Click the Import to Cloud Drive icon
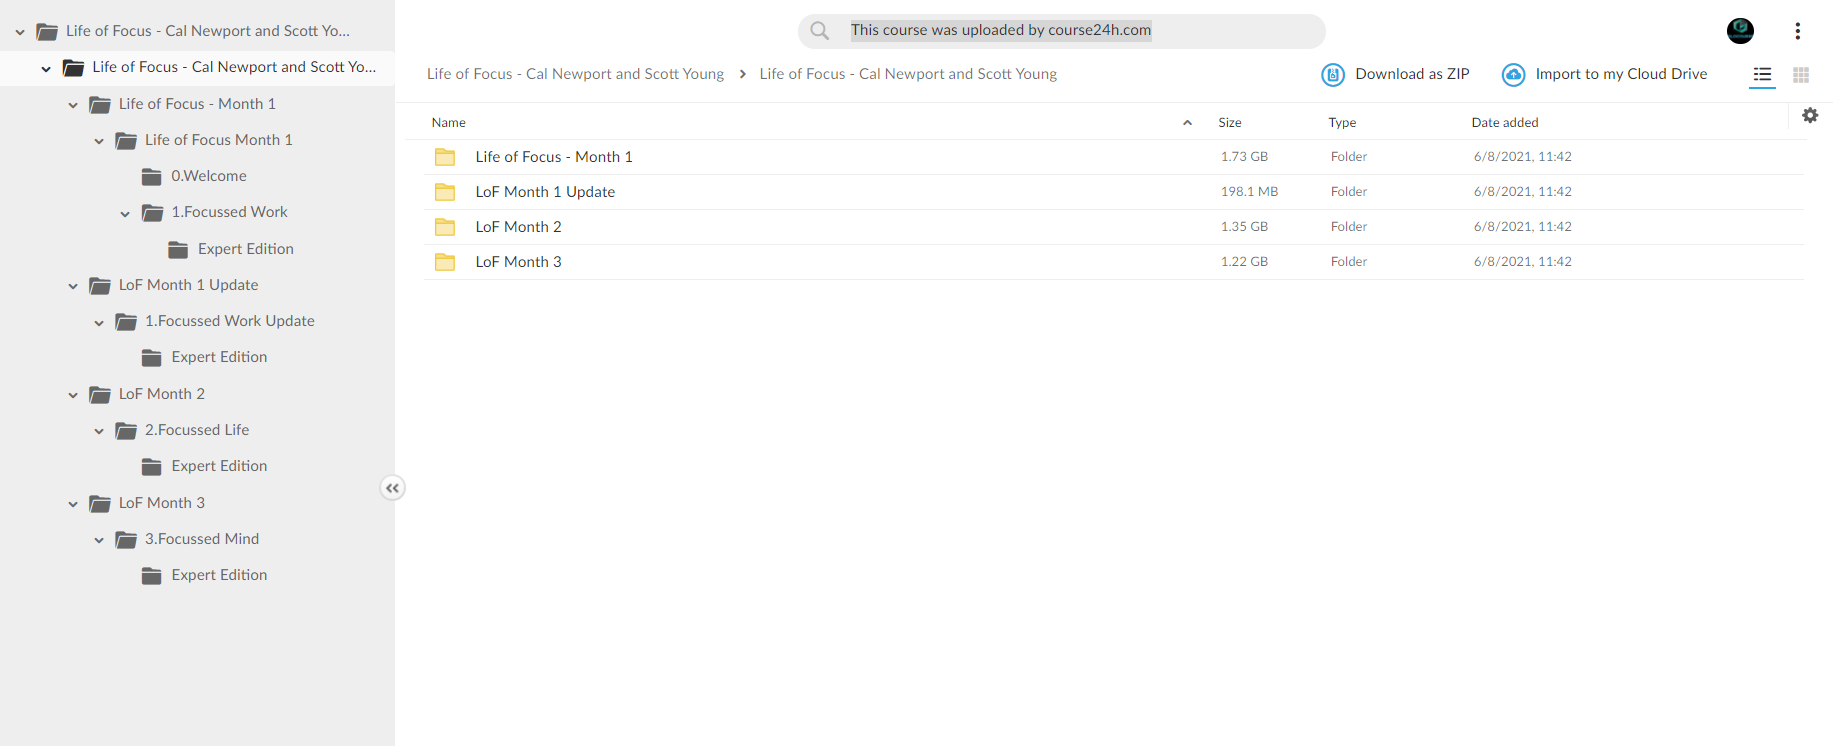Viewport: 1833px width, 746px height. 1514,75
